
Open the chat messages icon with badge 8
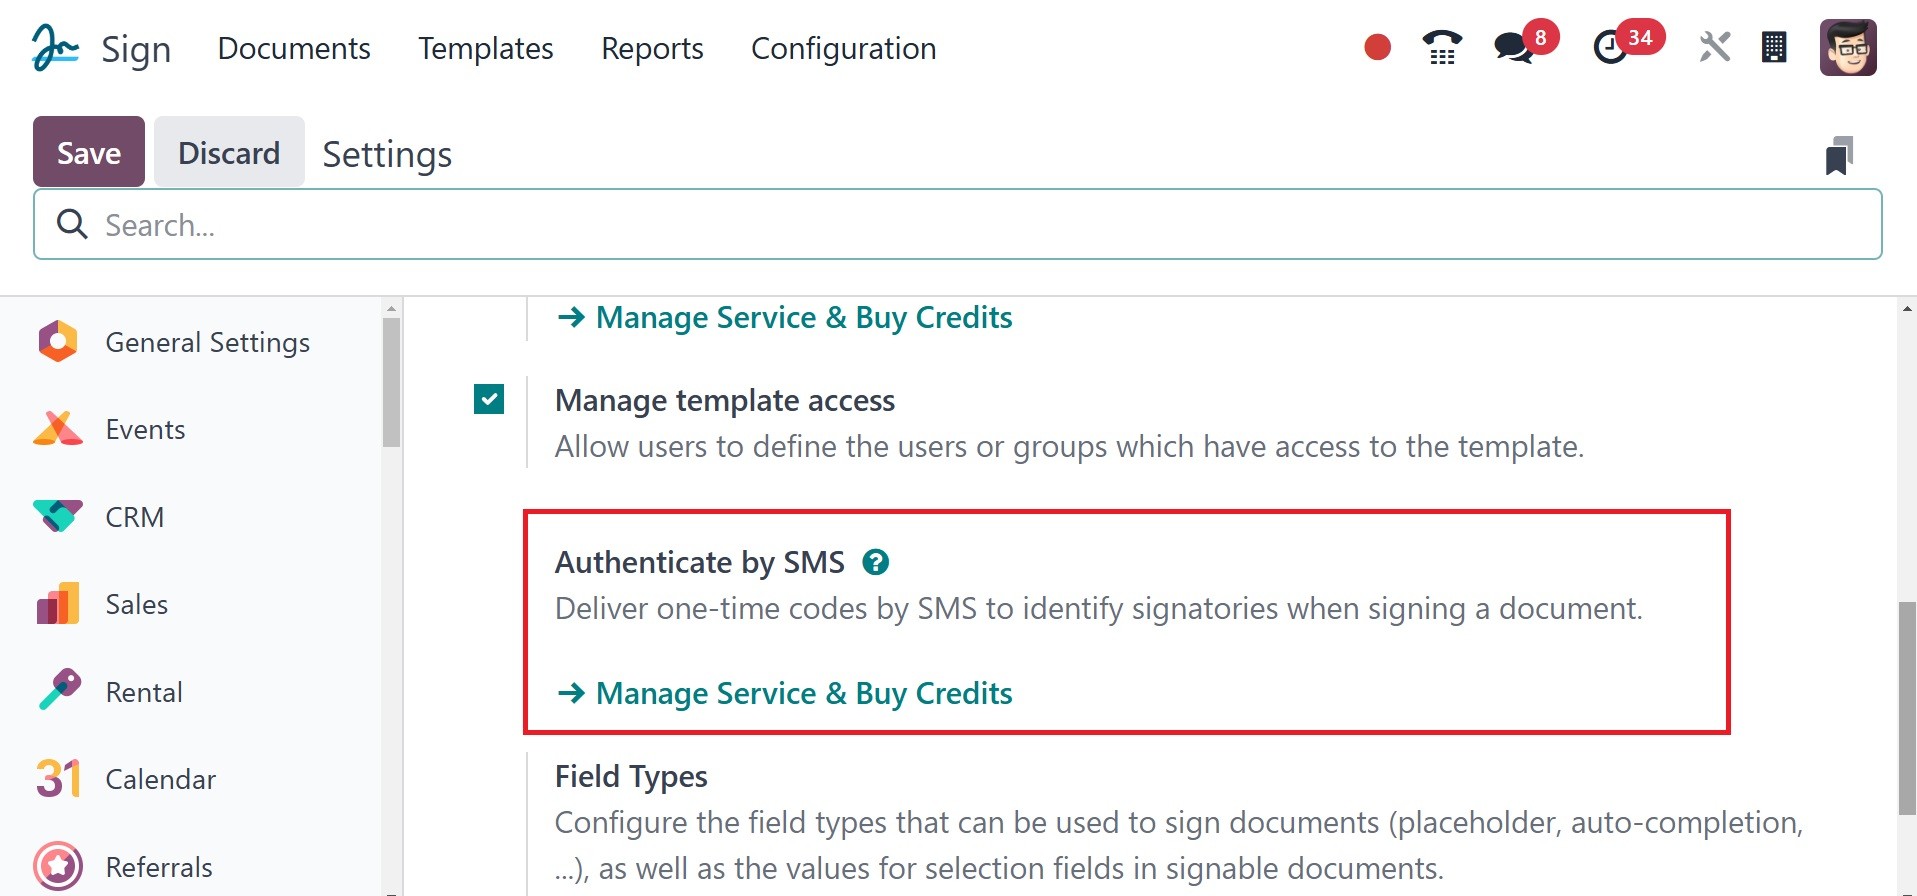point(1514,47)
